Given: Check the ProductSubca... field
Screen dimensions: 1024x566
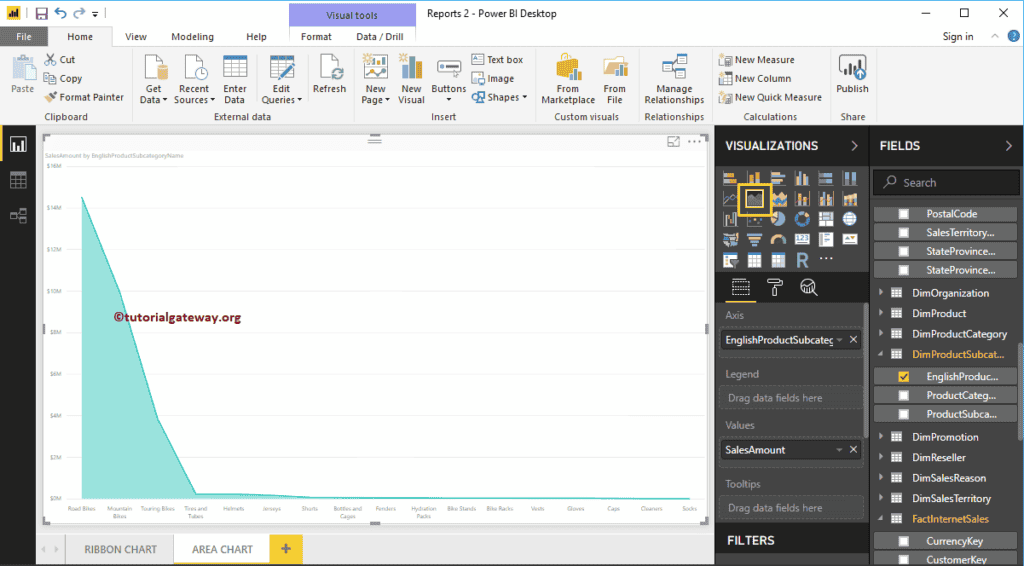Looking at the screenshot, I should (x=904, y=414).
